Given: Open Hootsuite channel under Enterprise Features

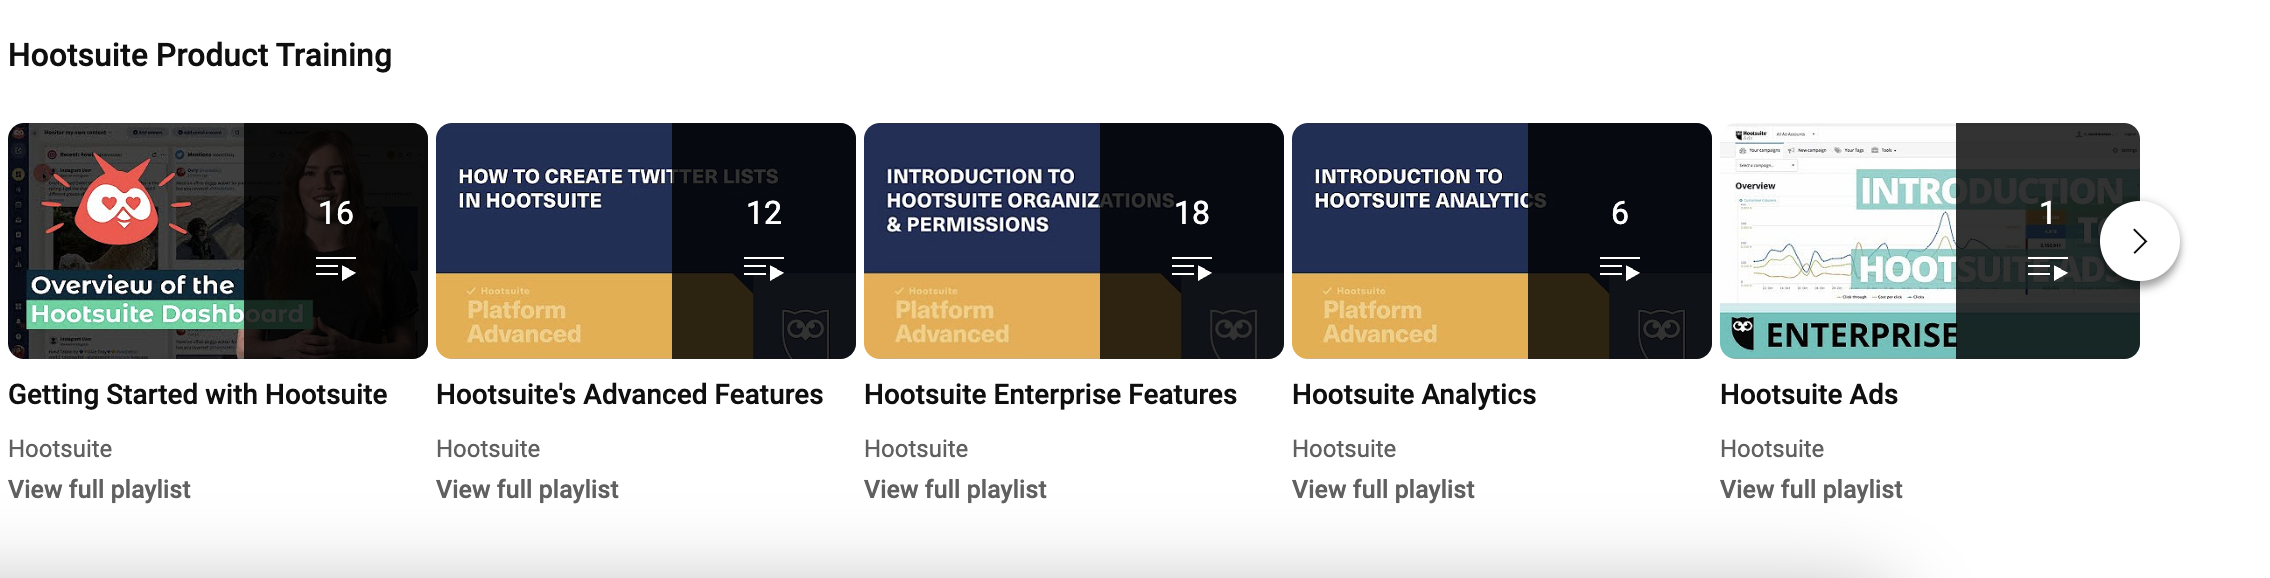Looking at the screenshot, I should [916, 449].
